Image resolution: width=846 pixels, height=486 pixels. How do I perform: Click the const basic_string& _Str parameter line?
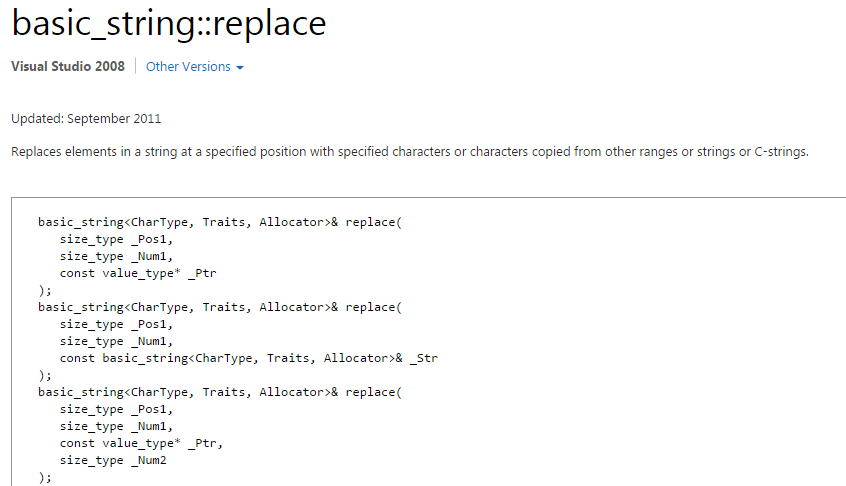pos(249,358)
